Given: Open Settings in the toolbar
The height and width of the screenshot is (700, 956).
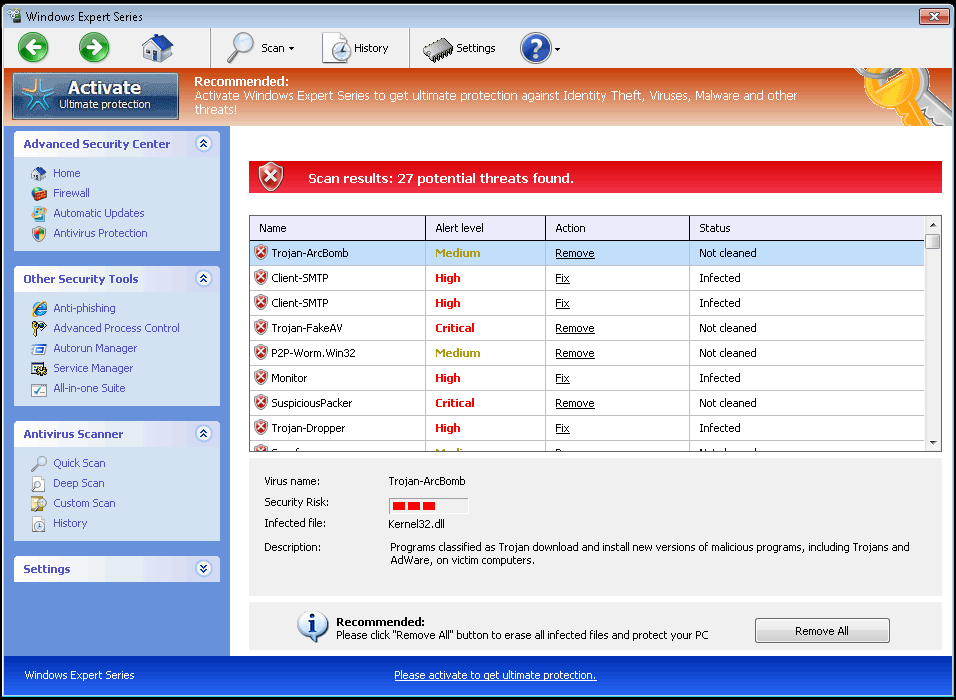Looking at the screenshot, I should (x=460, y=48).
